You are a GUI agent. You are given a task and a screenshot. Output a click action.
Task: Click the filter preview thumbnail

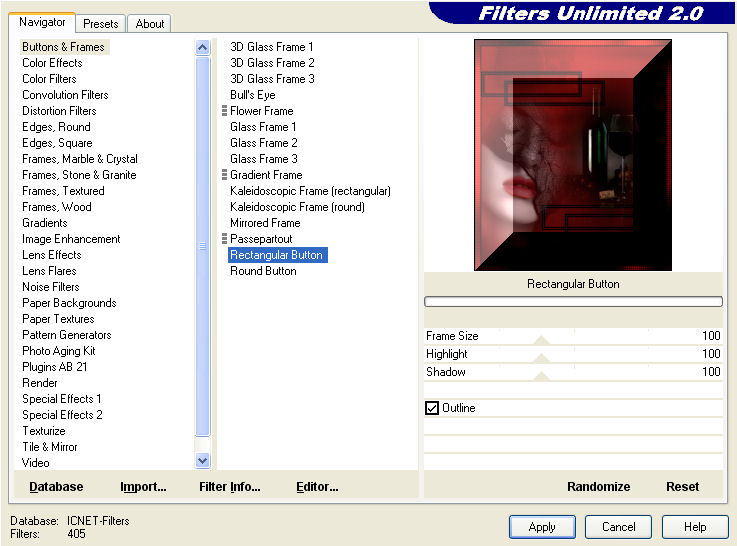click(x=572, y=155)
